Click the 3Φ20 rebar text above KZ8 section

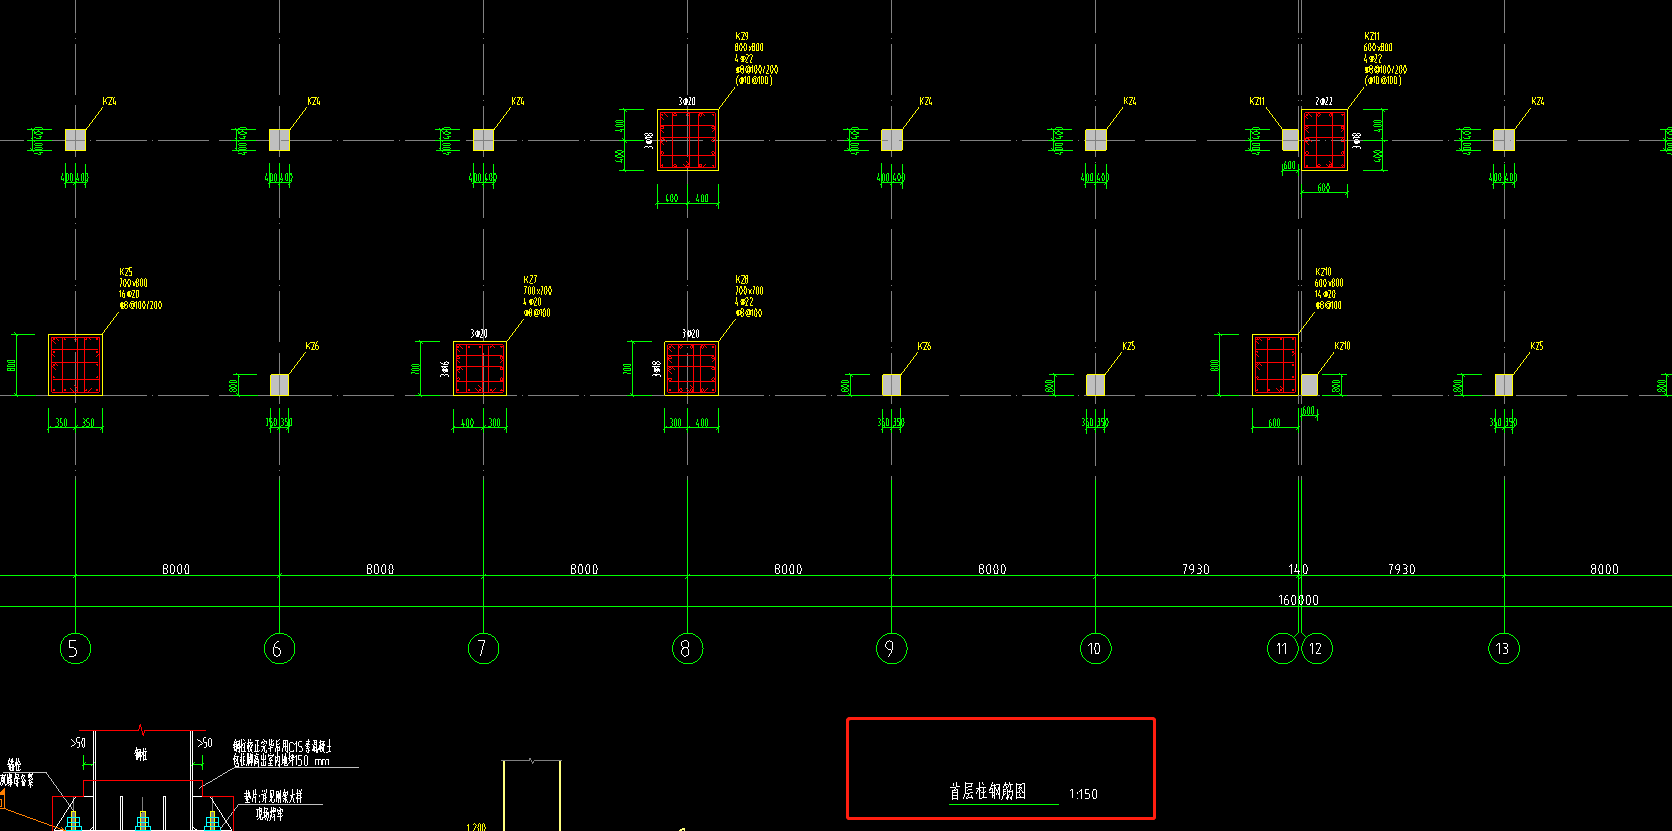[691, 333]
